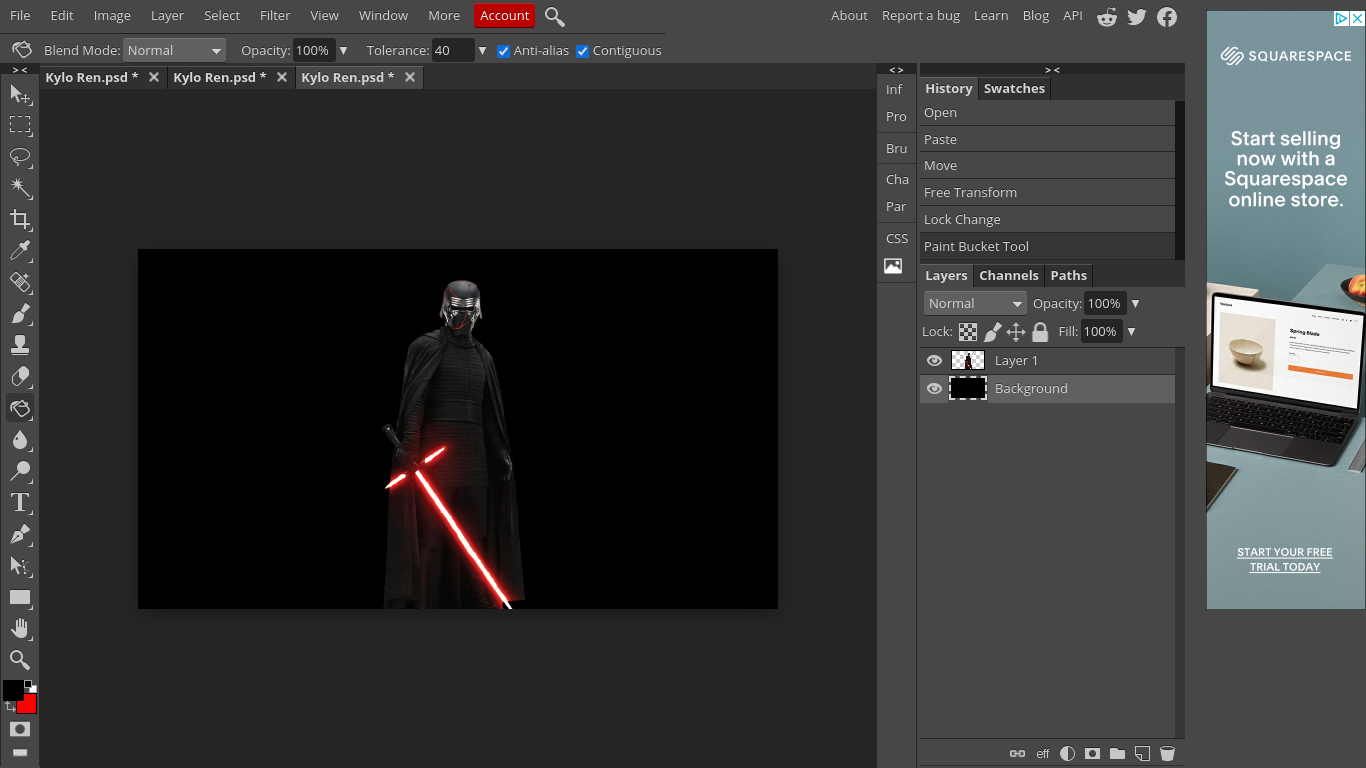Switch to the Paths tab

[x=1068, y=276]
